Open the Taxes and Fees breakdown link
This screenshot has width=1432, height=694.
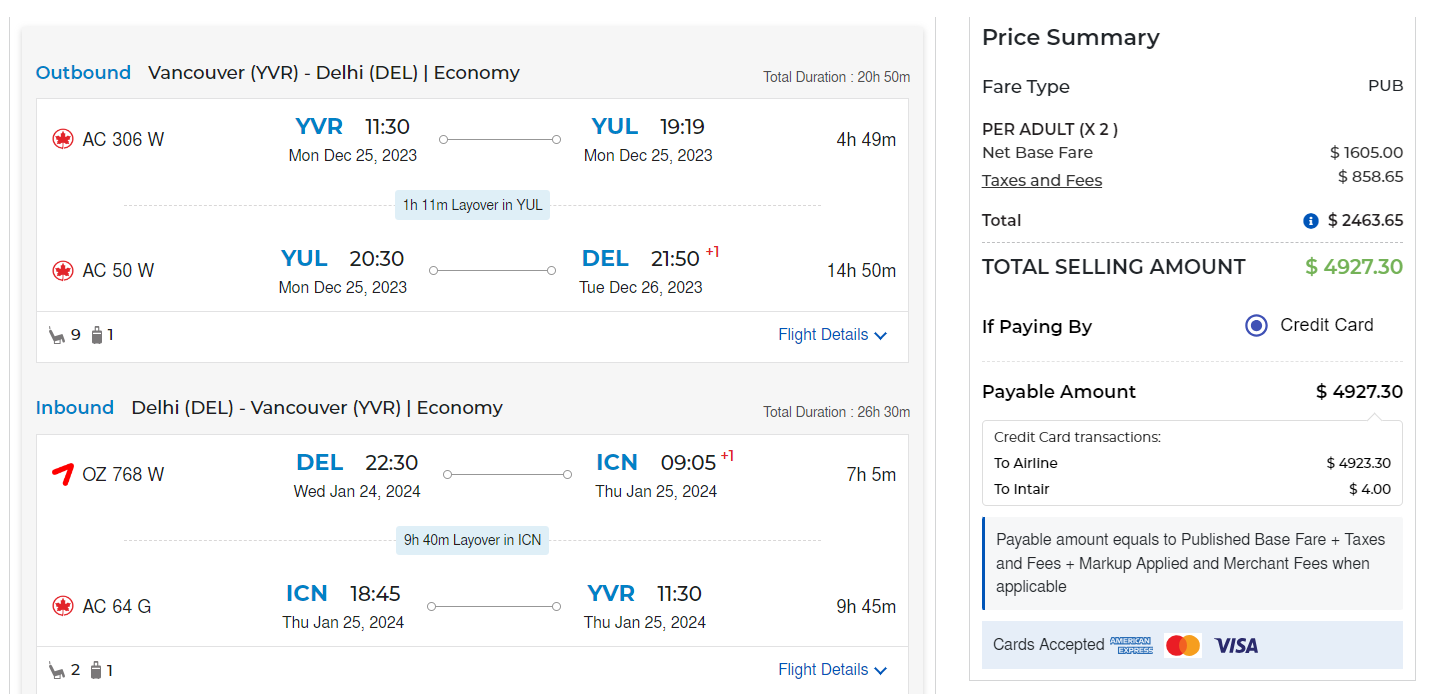1041,181
